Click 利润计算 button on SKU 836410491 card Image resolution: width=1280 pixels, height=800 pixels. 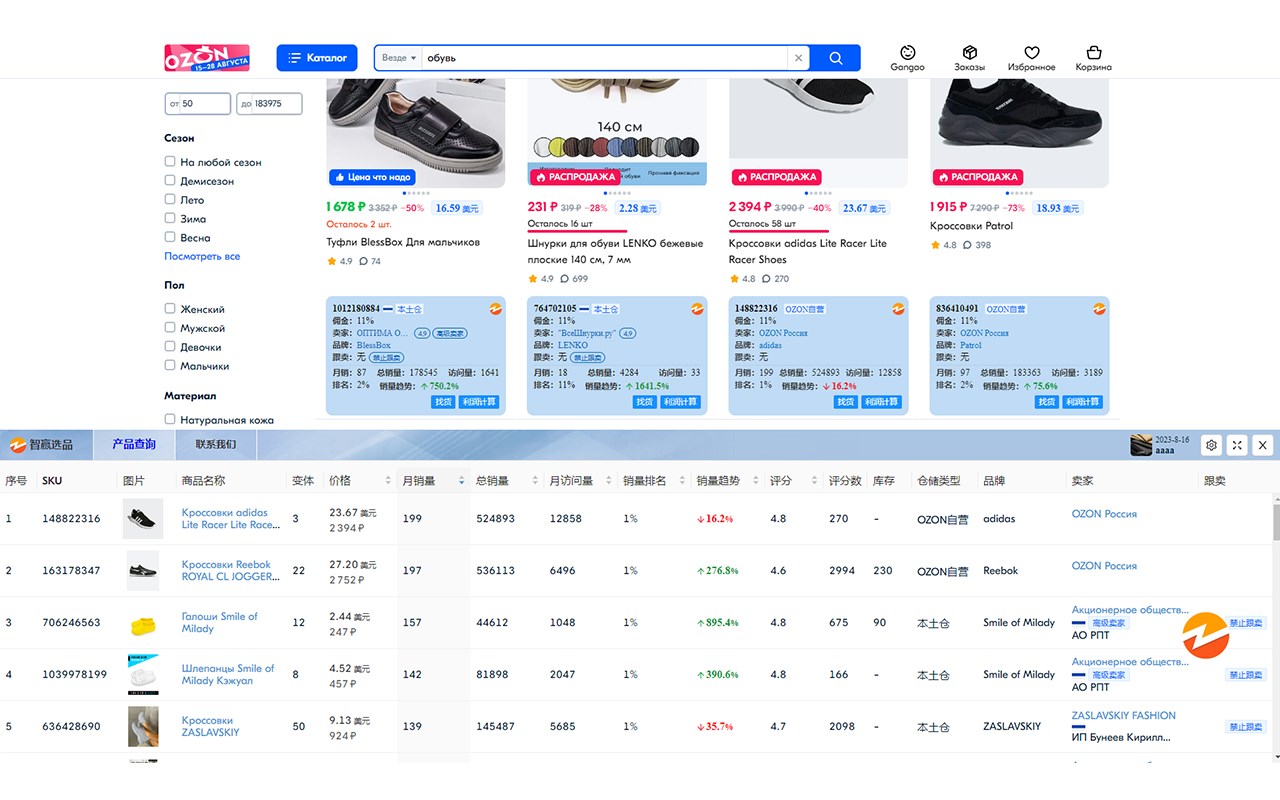pyautogui.click(x=1082, y=402)
